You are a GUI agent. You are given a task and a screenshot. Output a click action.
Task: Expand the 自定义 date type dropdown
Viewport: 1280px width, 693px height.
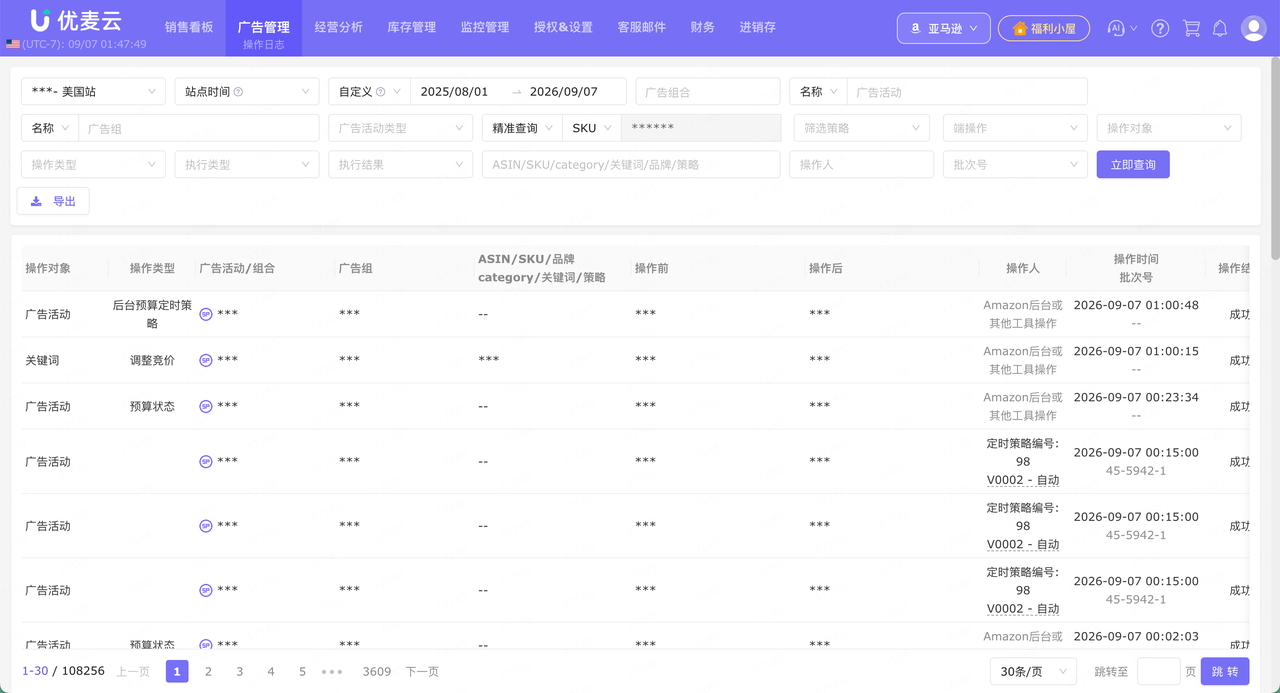(369, 92)
